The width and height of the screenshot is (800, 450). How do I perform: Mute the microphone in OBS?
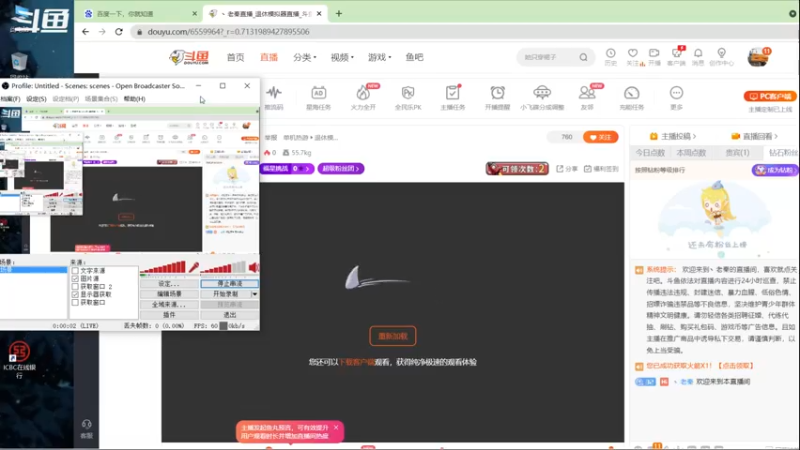point(193,267)
